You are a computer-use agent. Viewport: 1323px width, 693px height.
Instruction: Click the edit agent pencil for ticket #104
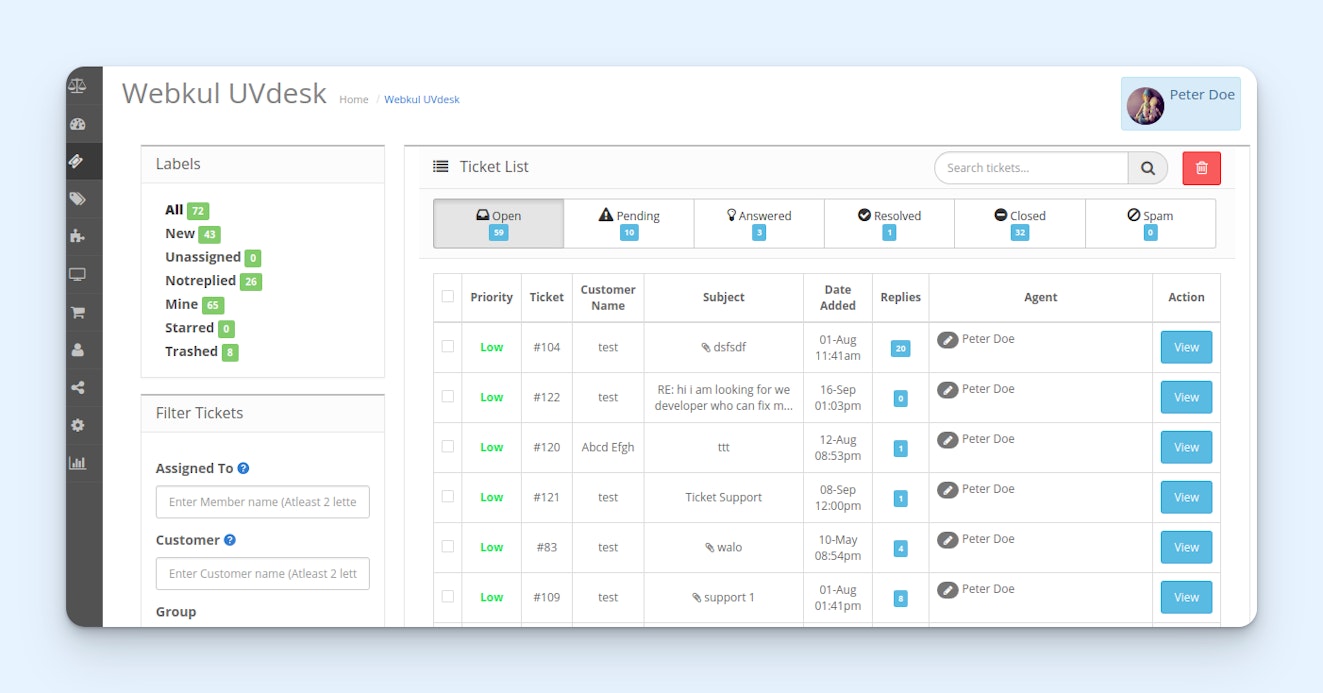coord(947,340)
